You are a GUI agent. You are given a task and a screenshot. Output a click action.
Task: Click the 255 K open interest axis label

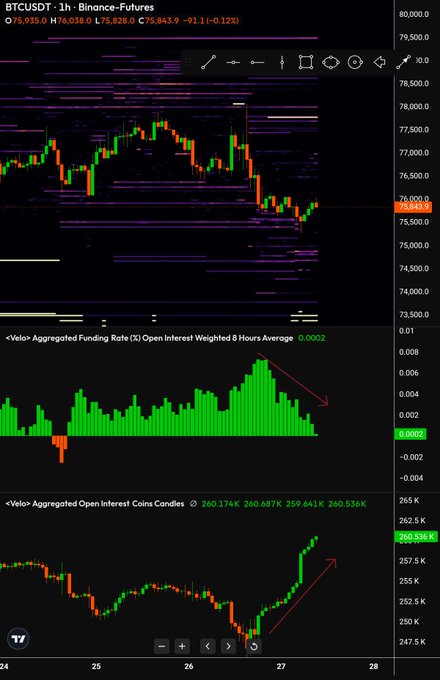(409, 581)
